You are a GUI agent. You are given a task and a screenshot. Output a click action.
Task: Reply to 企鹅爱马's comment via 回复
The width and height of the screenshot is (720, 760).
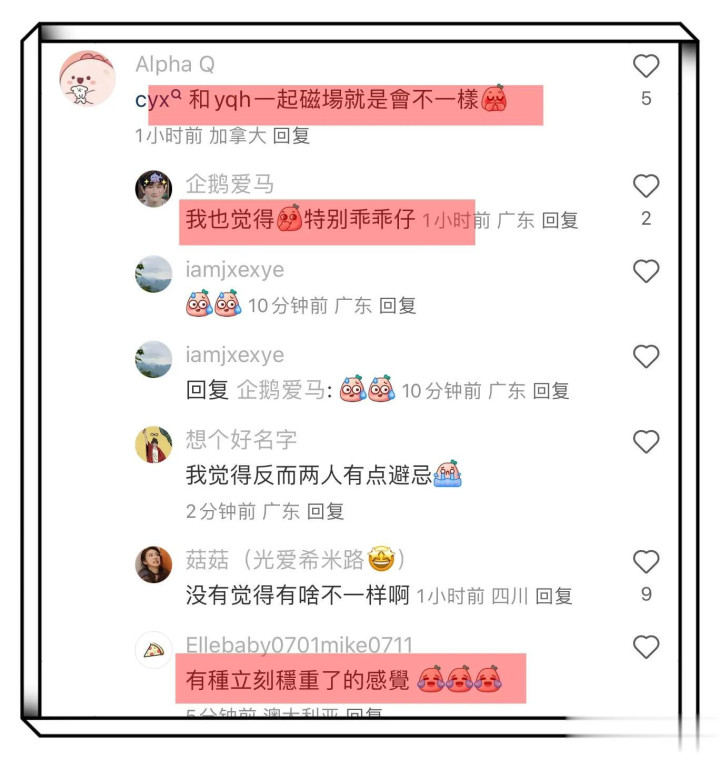pyautogui.click(x=560, y=221)
